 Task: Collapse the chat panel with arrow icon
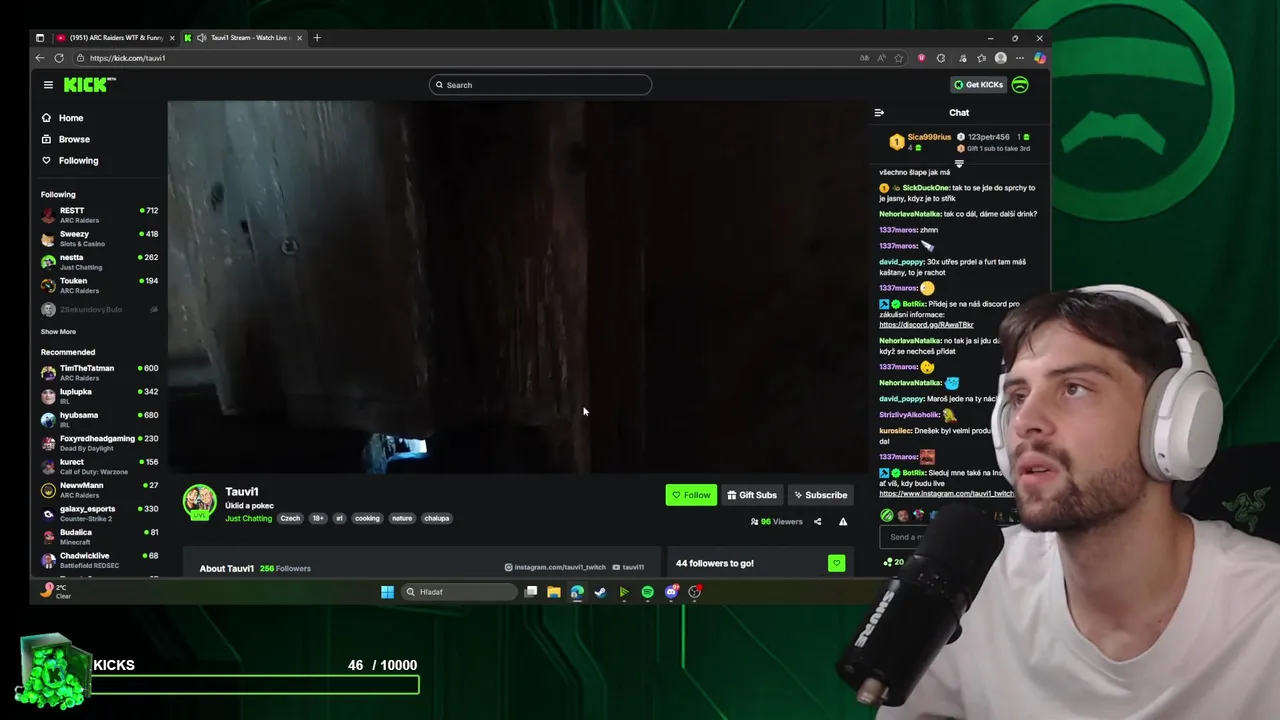(x=879, y=113)
